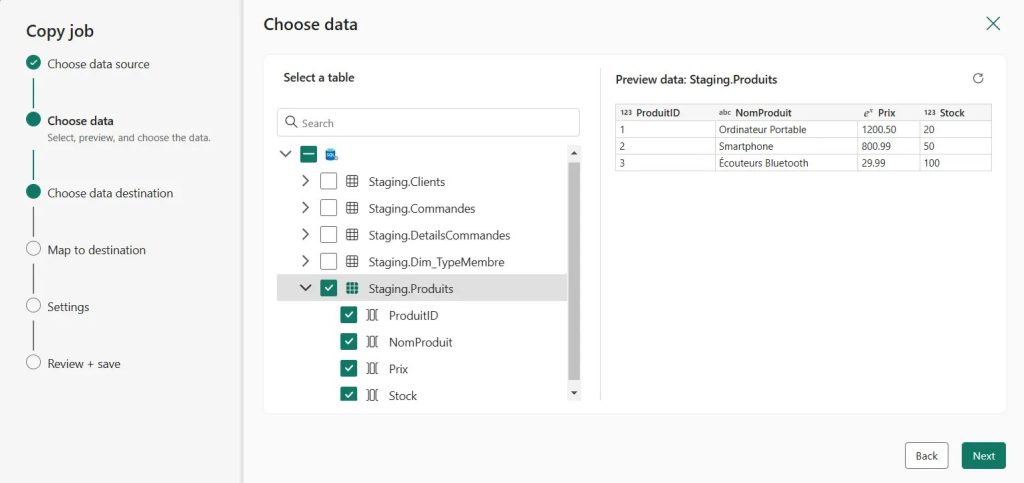Image resolution: width=1024 pixels, height=483 pixels.
Task: Select the Choose data step
Action: pos(80,121)
